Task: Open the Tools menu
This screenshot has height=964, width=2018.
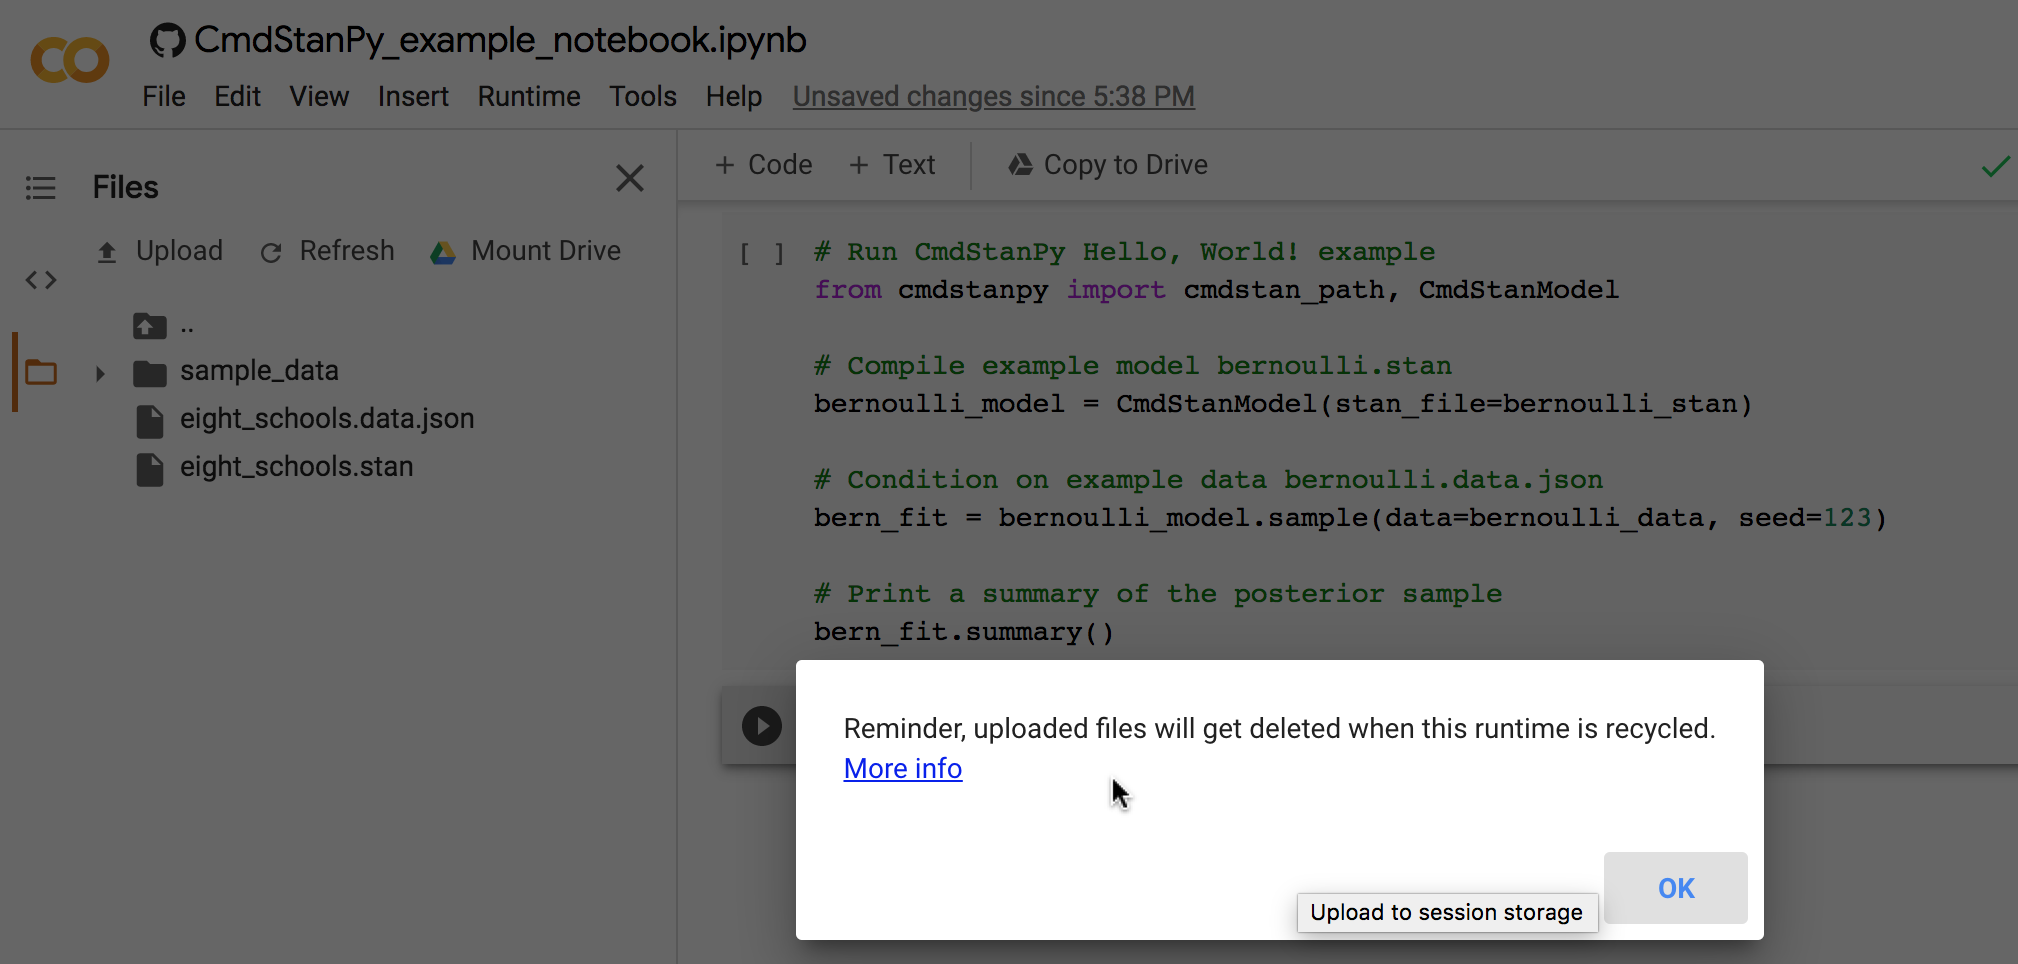Action: point(642,97)
